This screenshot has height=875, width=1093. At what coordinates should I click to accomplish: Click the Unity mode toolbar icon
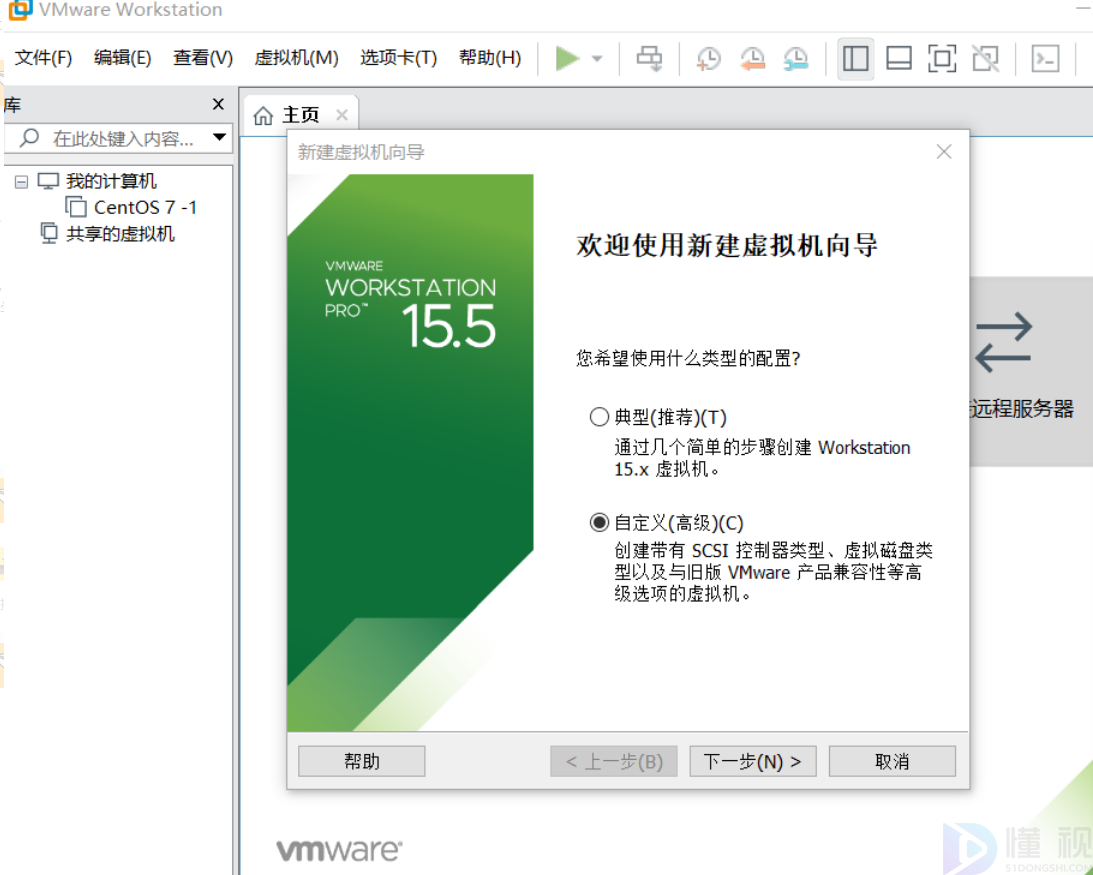[986, 59]
